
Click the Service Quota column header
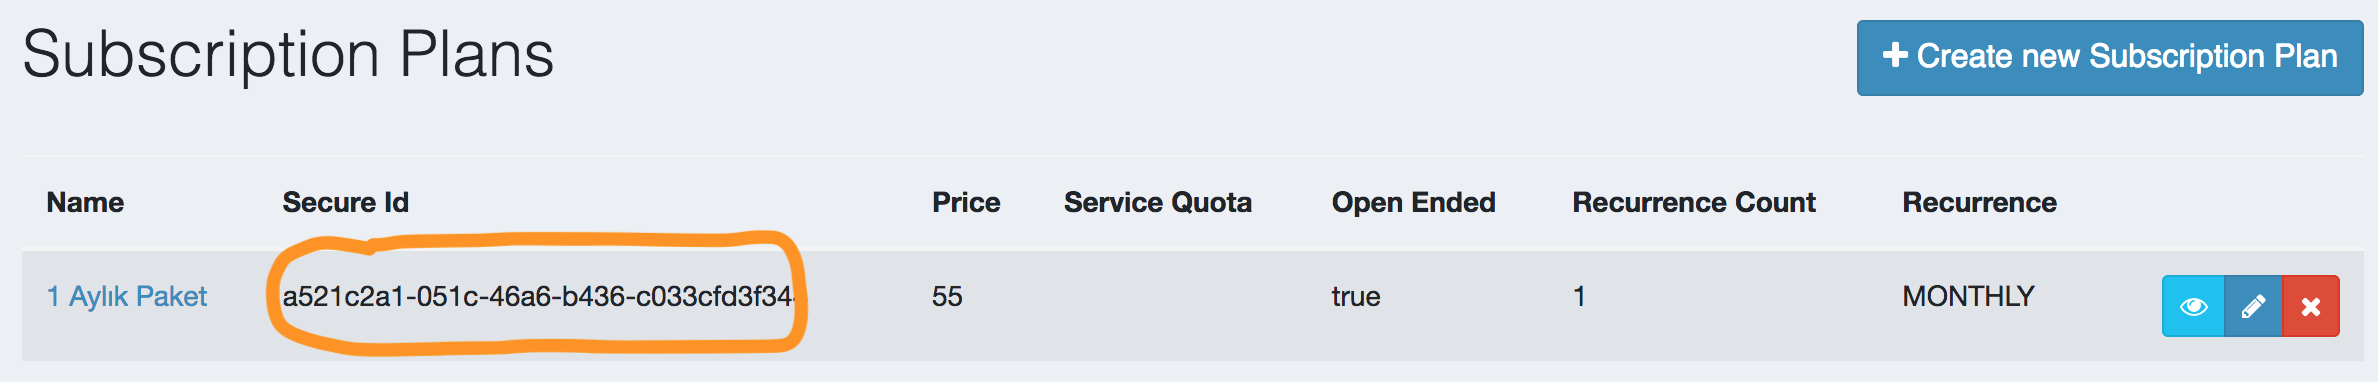pyautogui.click(x=1158, y=202)
